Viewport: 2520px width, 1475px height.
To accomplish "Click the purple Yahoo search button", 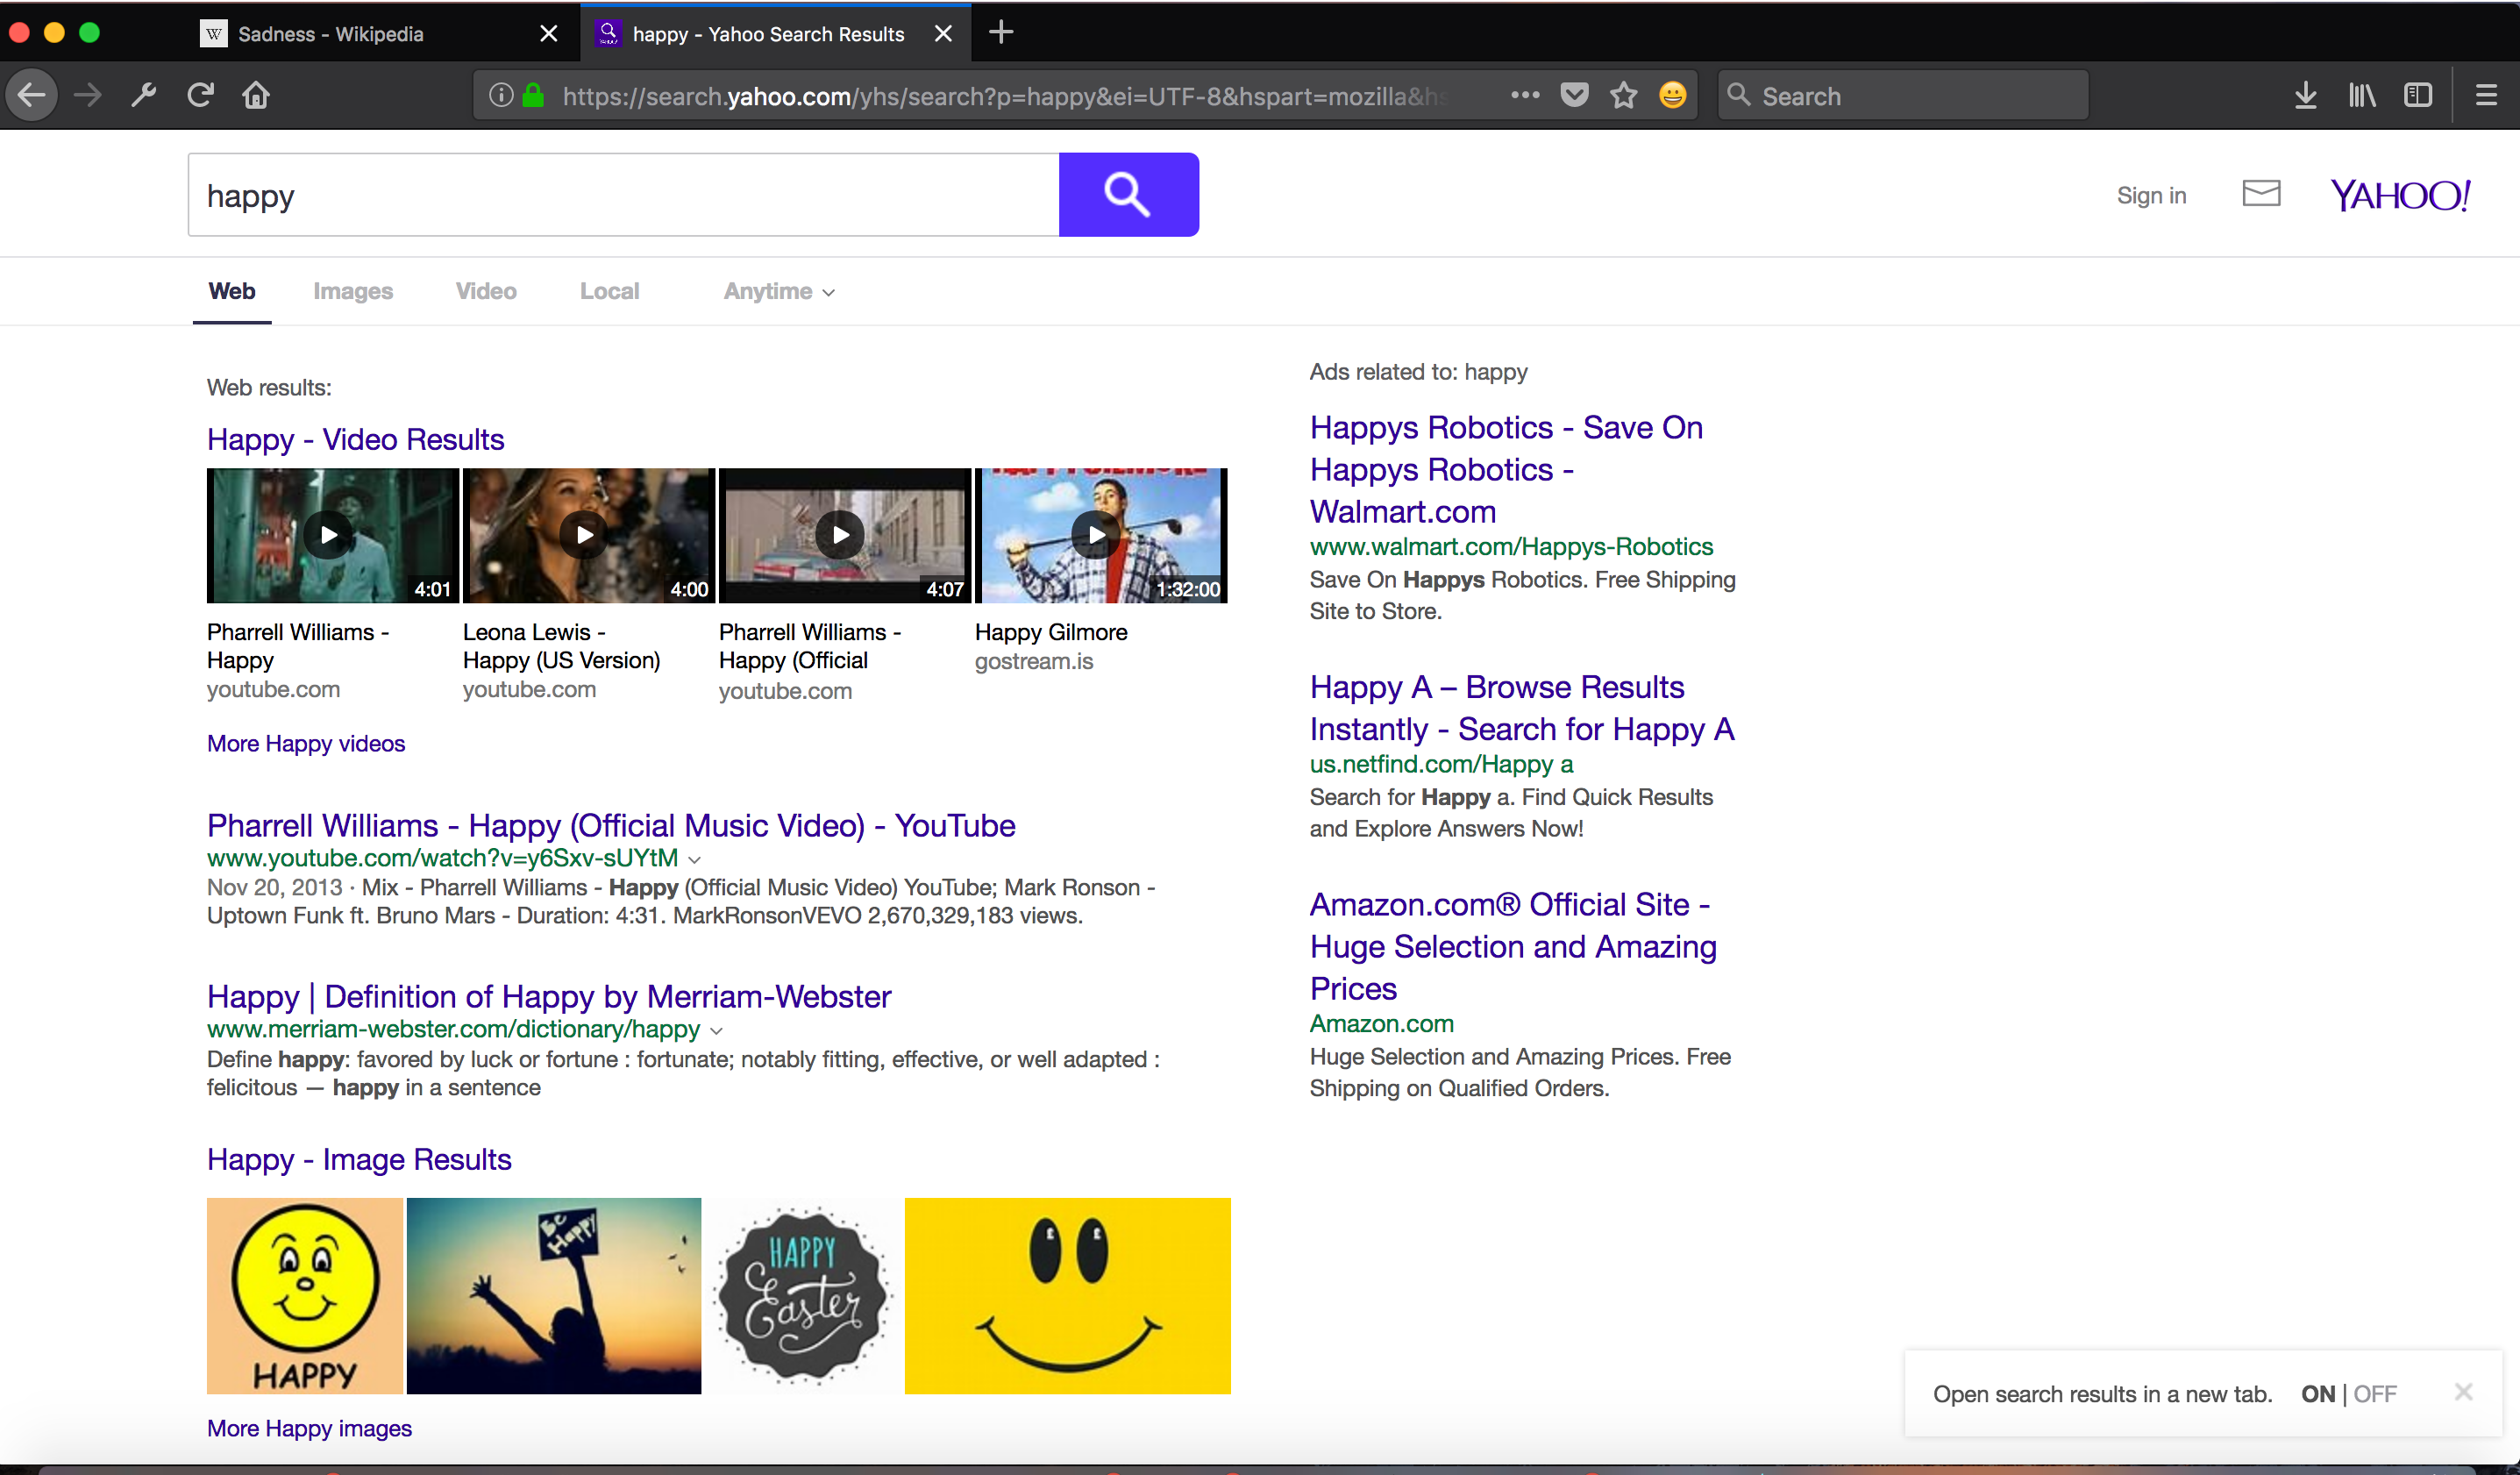I will pyautogui.click(x=1128, y=194).
